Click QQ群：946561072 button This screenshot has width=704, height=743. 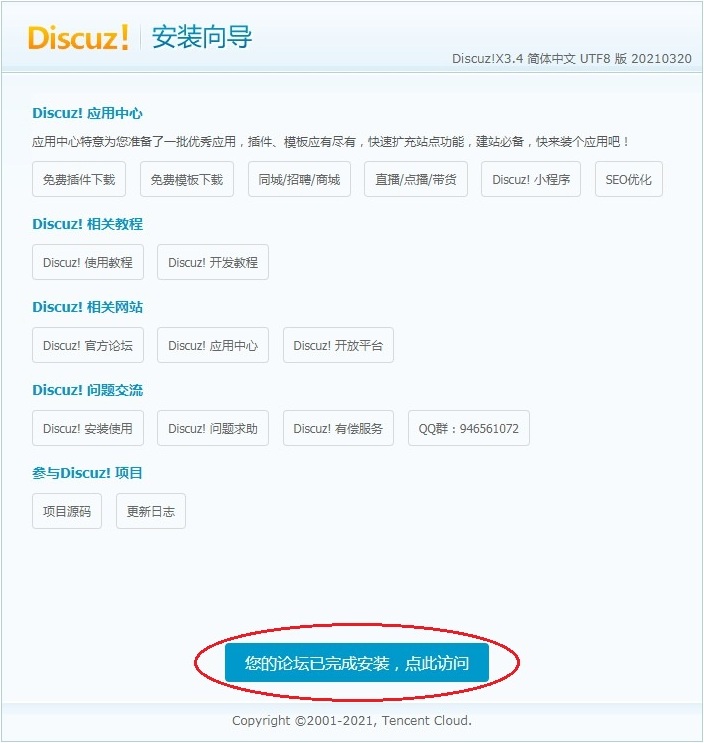(469, 428)
